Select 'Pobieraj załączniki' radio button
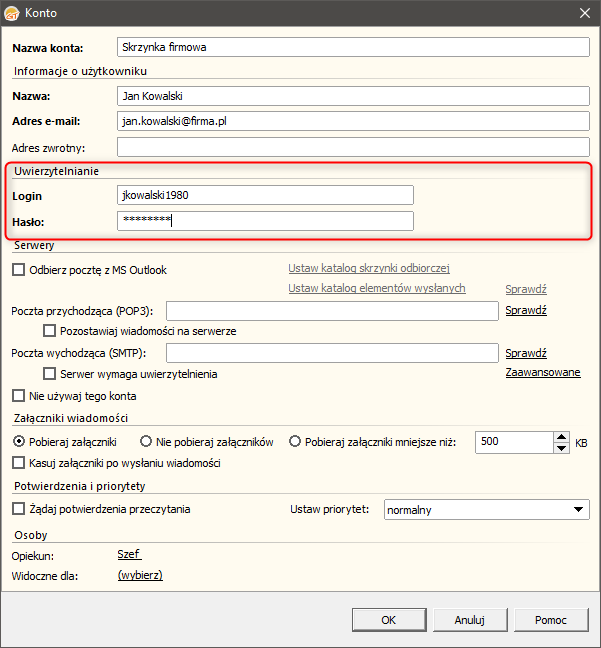This screenshot has height=648, width=601. point(19,441)
